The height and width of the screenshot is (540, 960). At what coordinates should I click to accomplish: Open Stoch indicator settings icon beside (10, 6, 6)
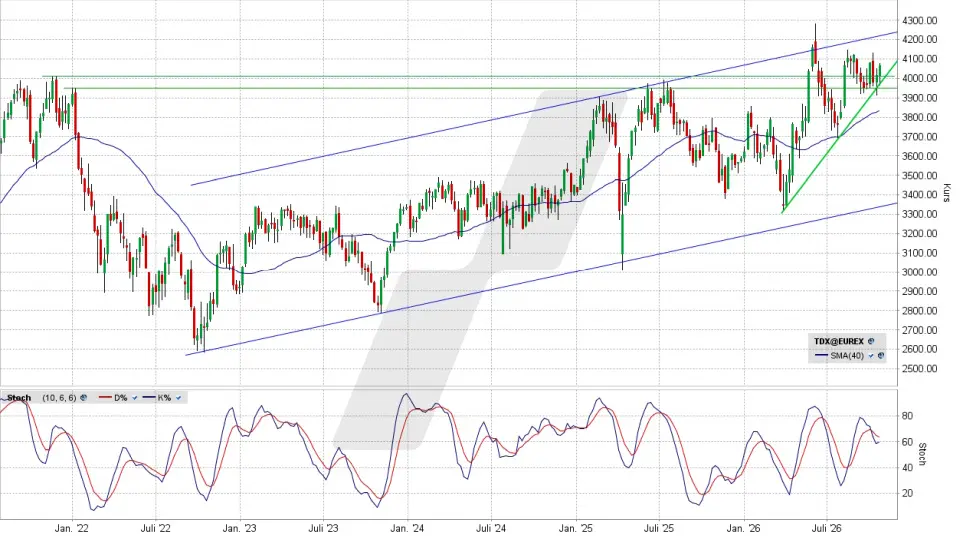pos(83,398)
